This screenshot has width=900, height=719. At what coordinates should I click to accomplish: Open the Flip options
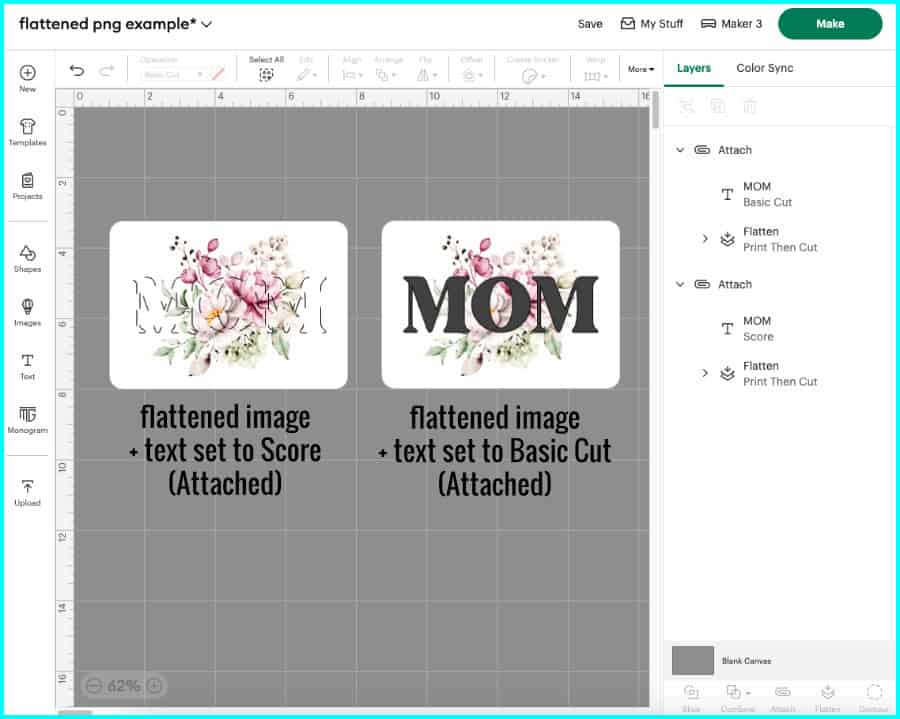426,68
